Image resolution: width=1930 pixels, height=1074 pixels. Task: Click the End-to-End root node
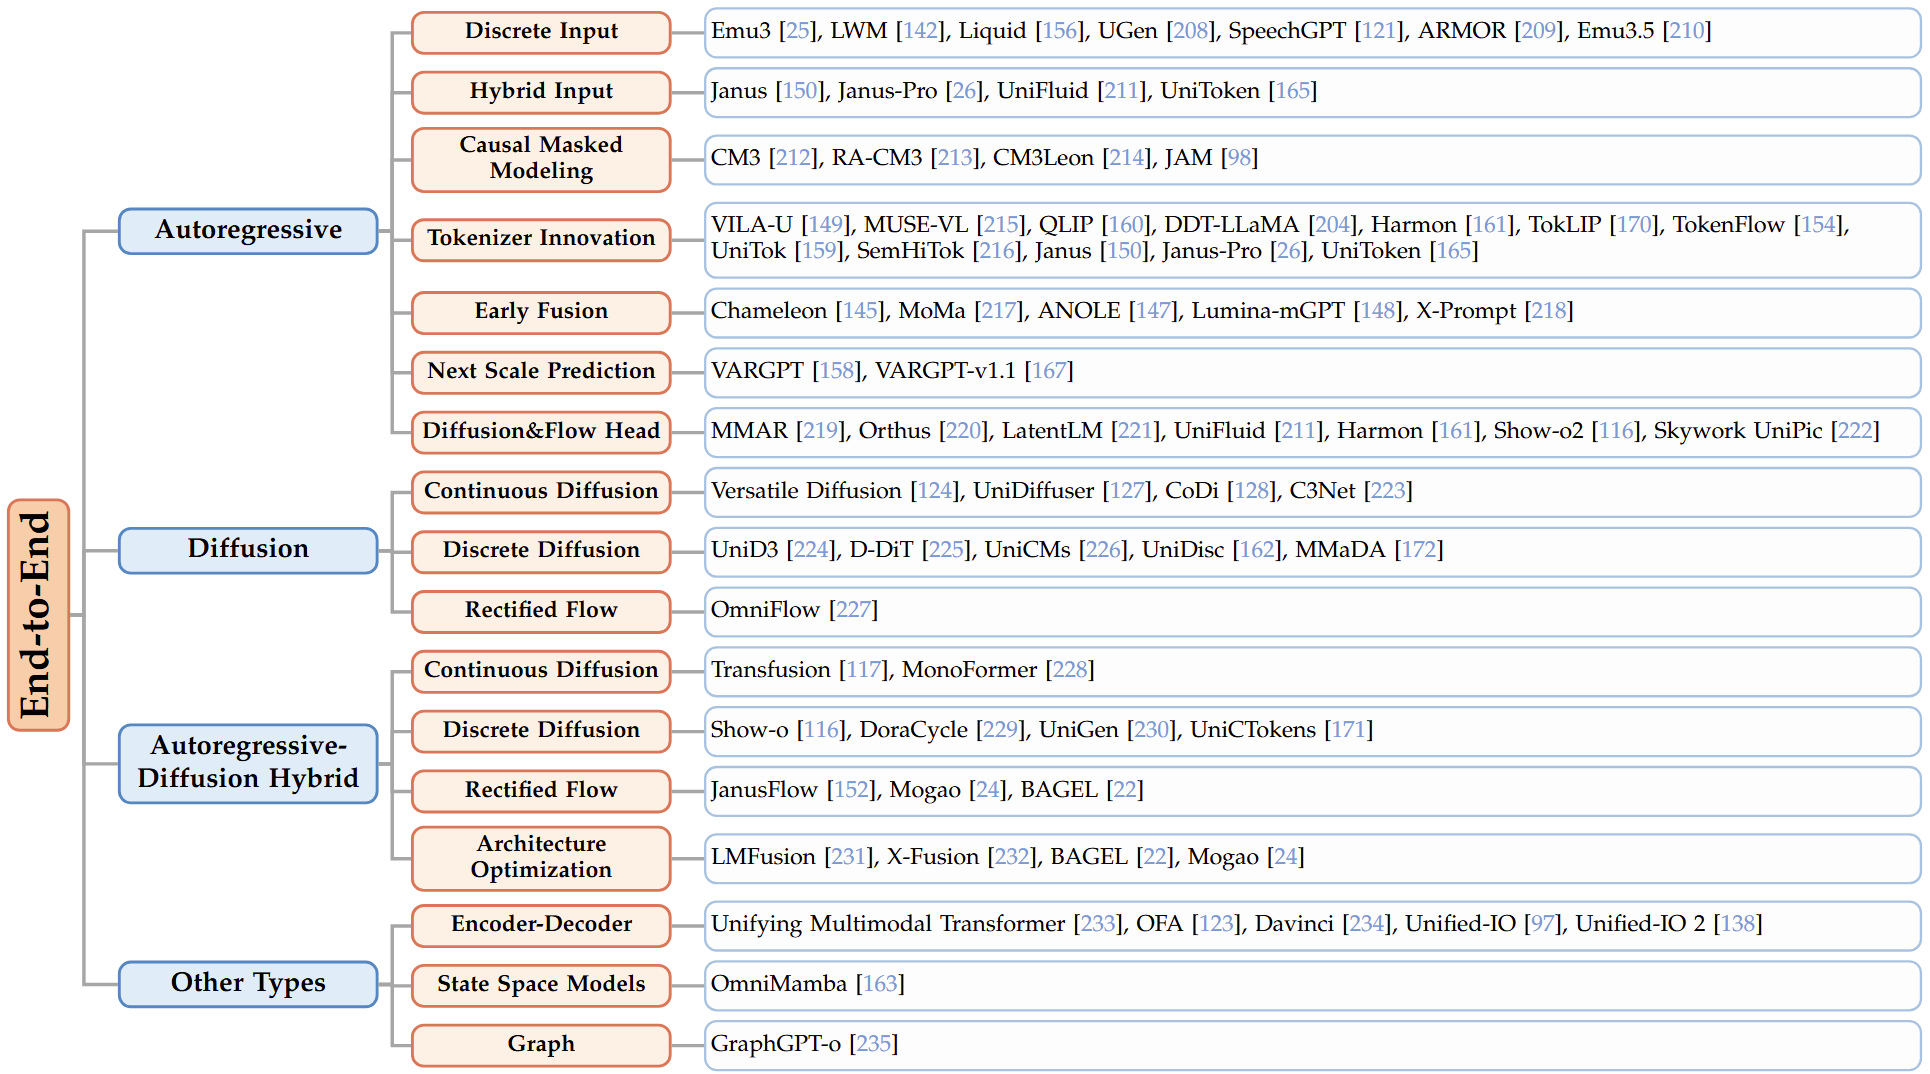pos(38,614)
